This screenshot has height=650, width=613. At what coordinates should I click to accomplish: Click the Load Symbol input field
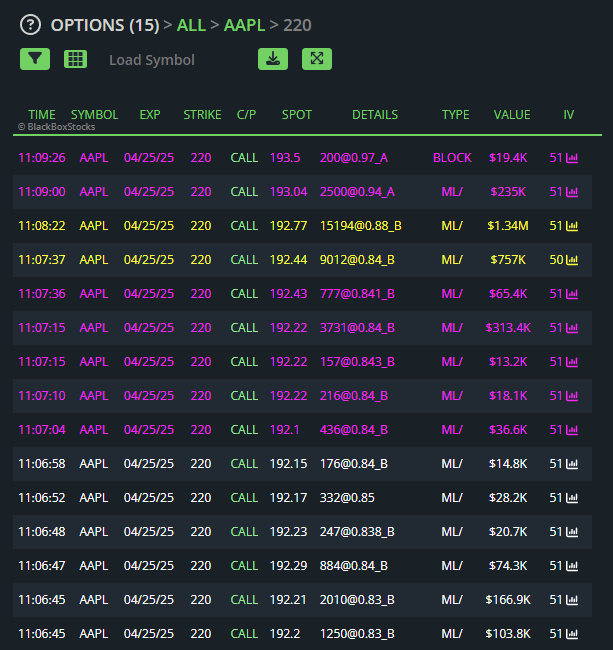coord(152,60)
